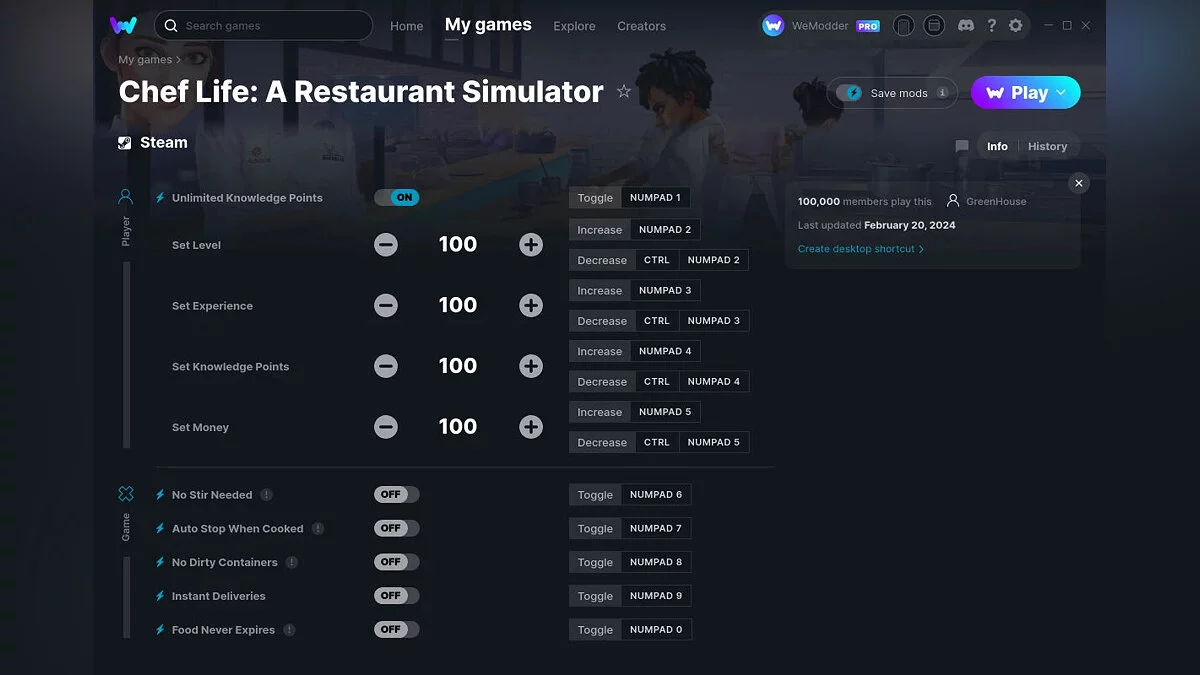Click the Discord icon in header
Screen dimensions: 1200x675
(966, 26)
